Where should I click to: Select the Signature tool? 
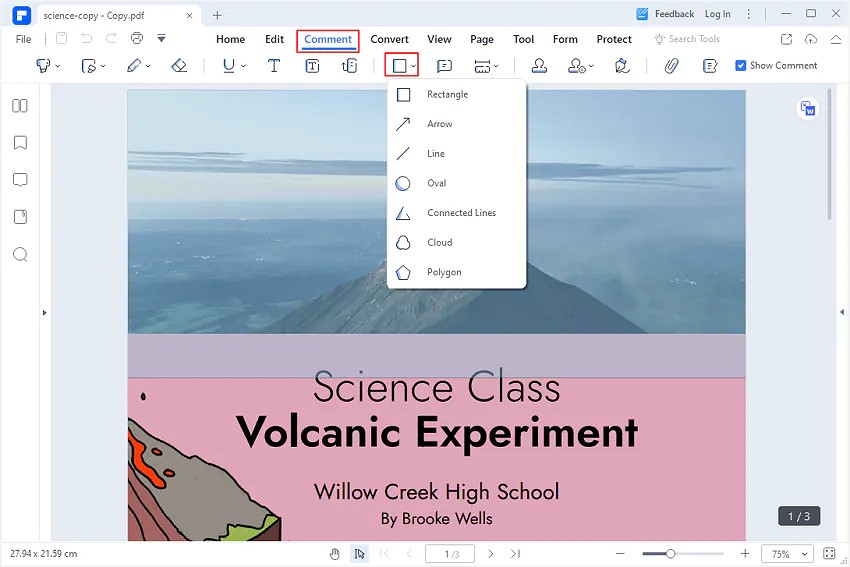622,66
